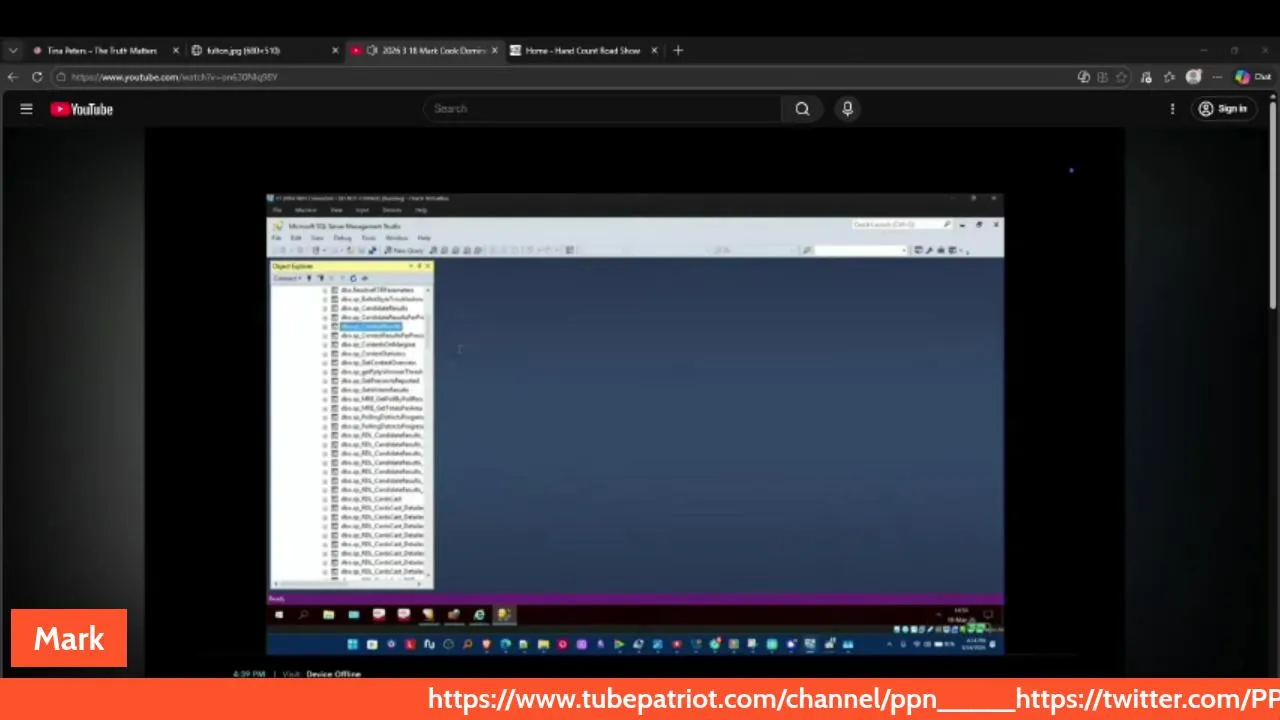Go back in browser history
Screen dimensions: 1280x720
point(13,77)
